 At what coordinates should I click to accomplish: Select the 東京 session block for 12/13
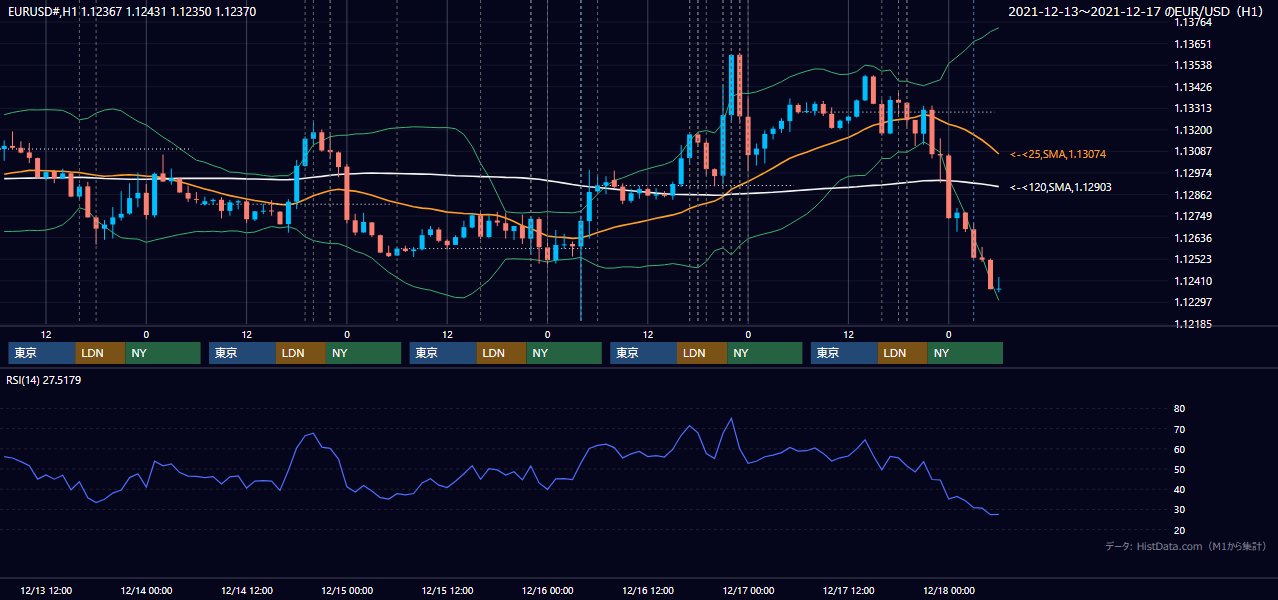41,353
